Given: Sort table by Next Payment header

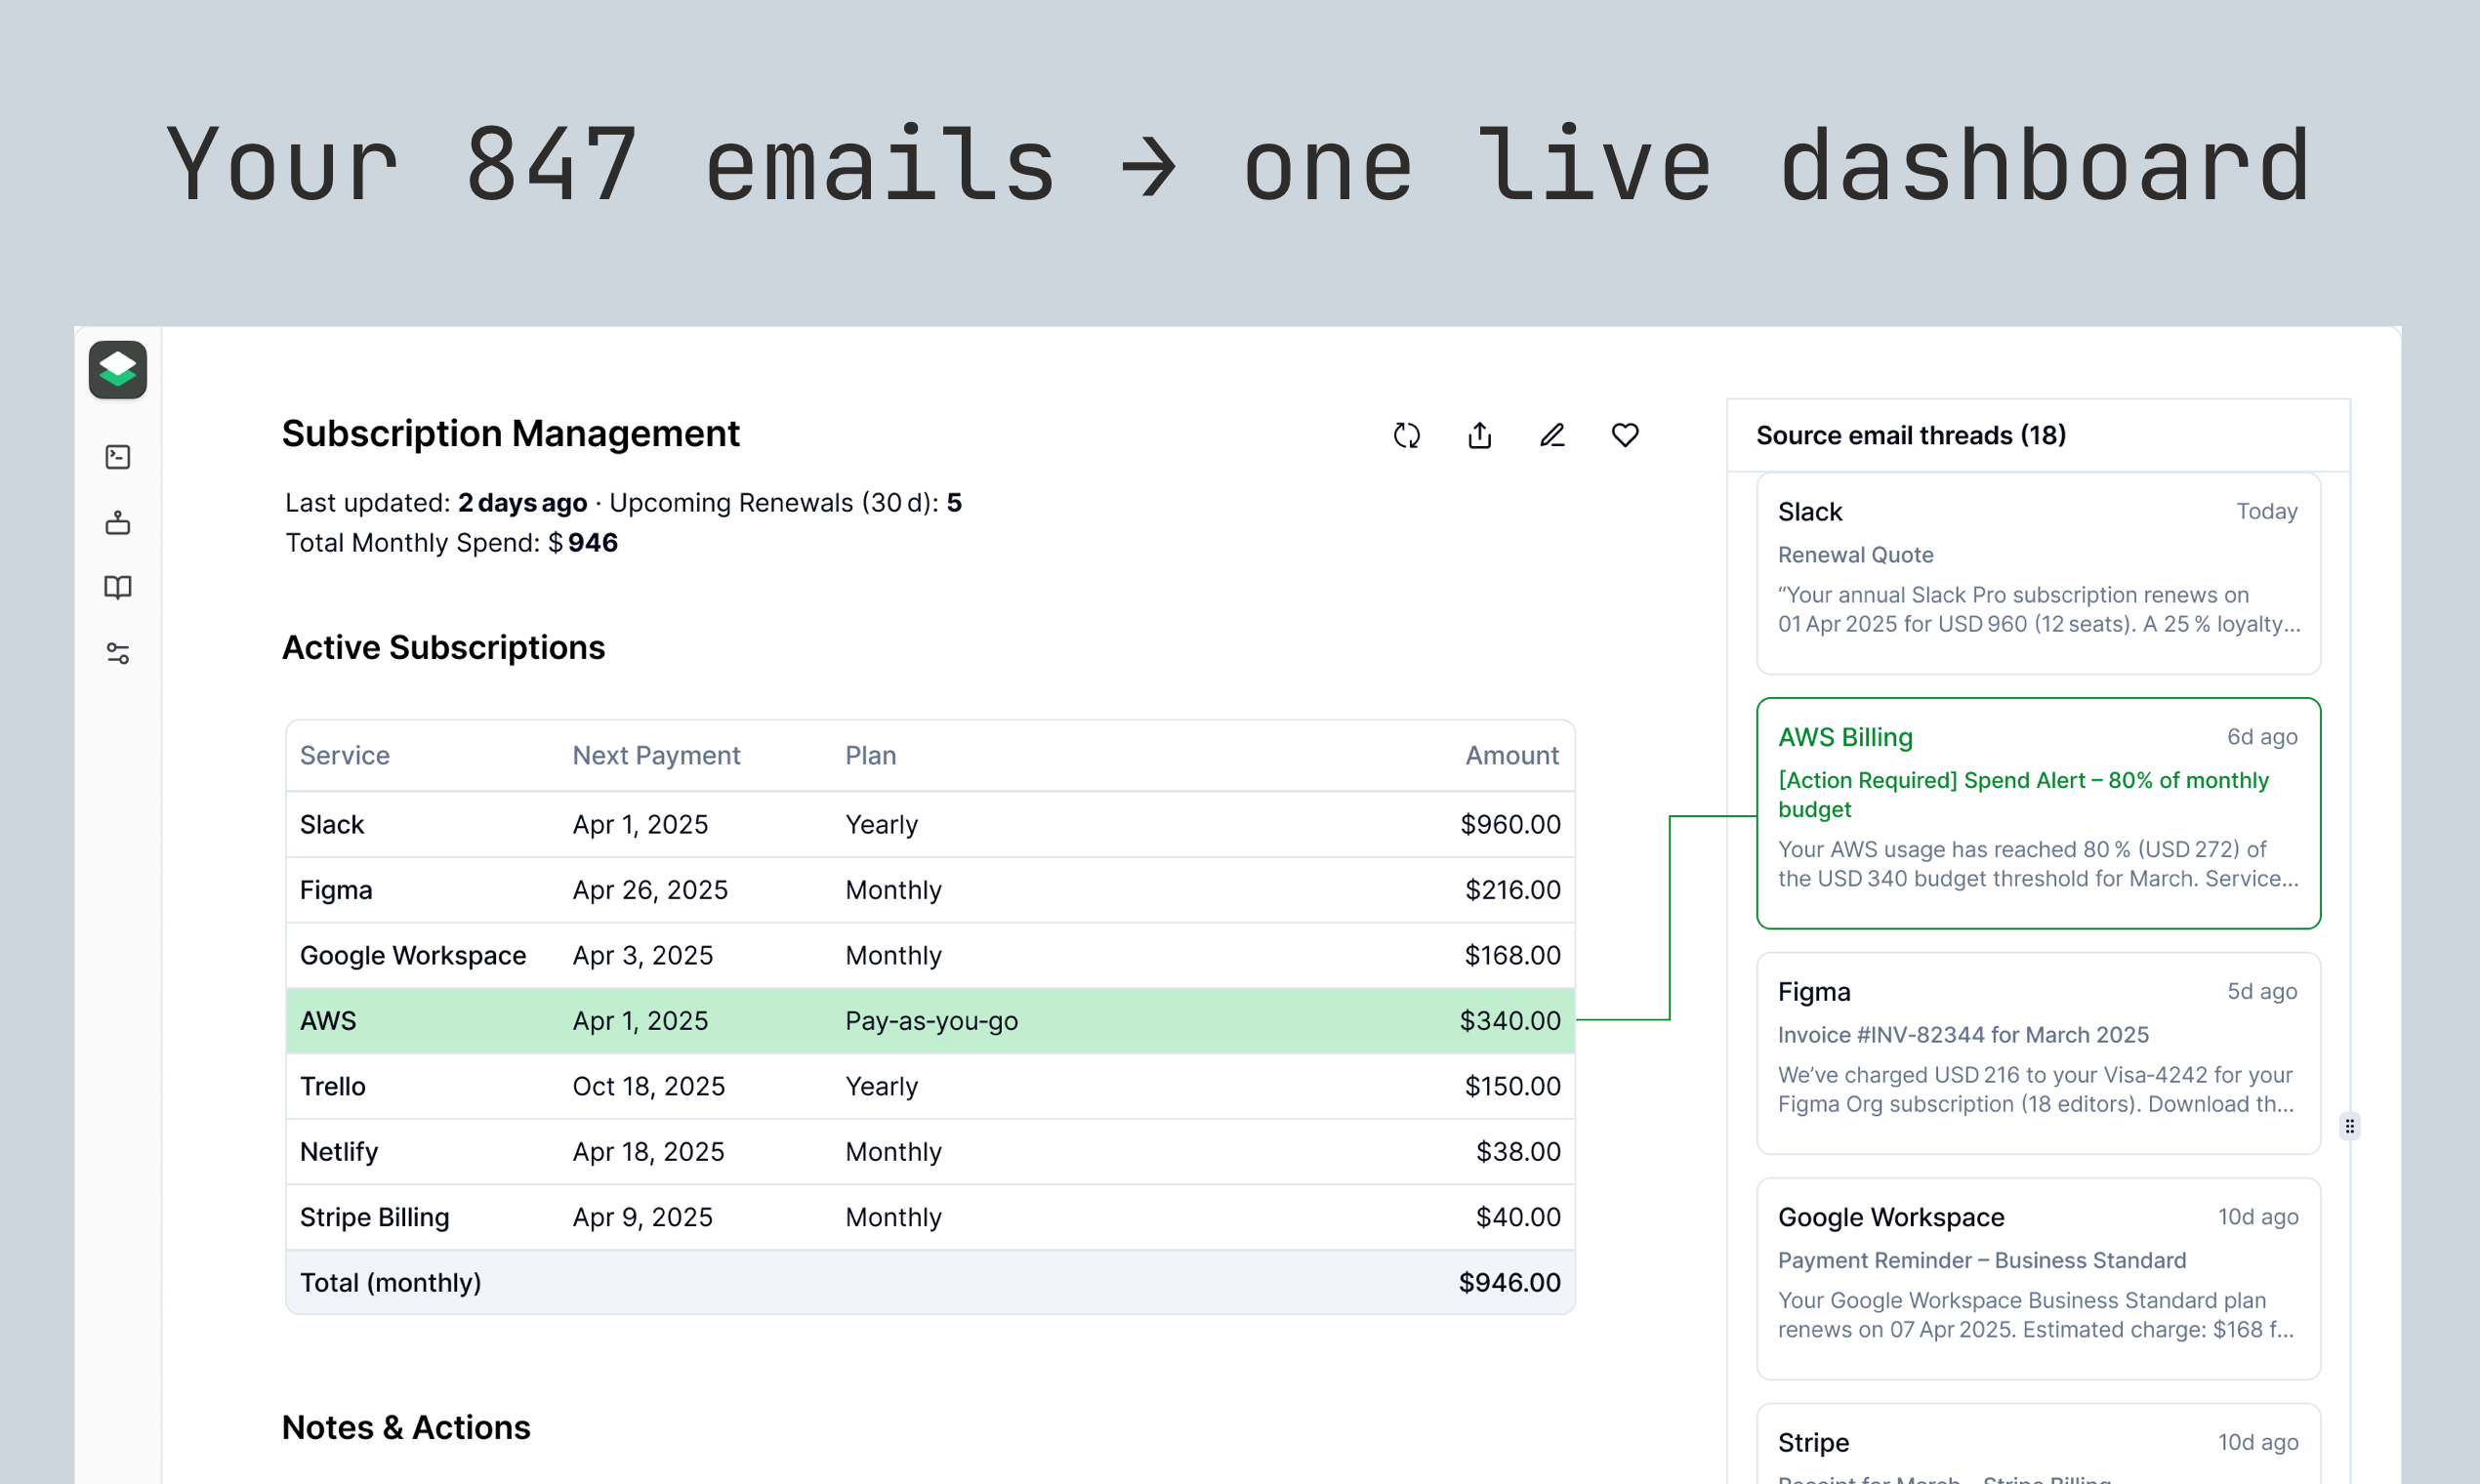Looking at the screenshot, I should [x=656, y=755].
